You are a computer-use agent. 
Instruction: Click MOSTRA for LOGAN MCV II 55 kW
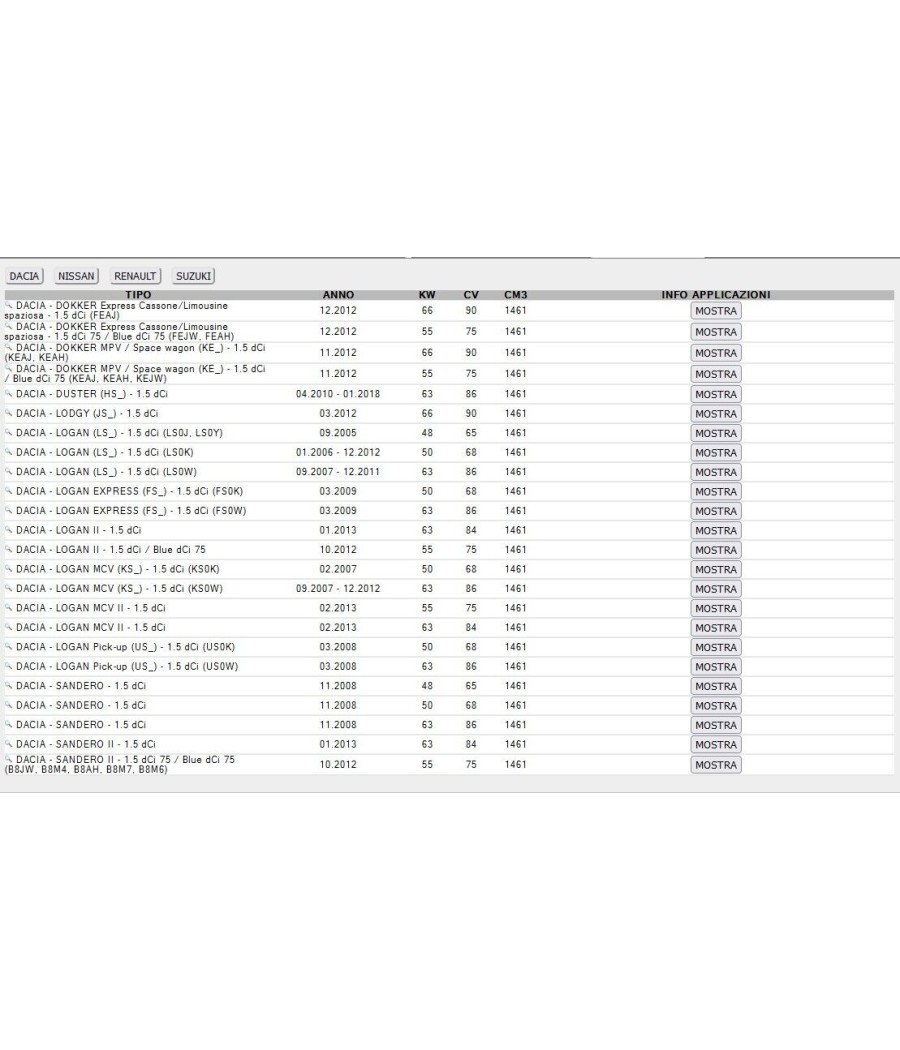pyautogui.click(x=716, y=609)
